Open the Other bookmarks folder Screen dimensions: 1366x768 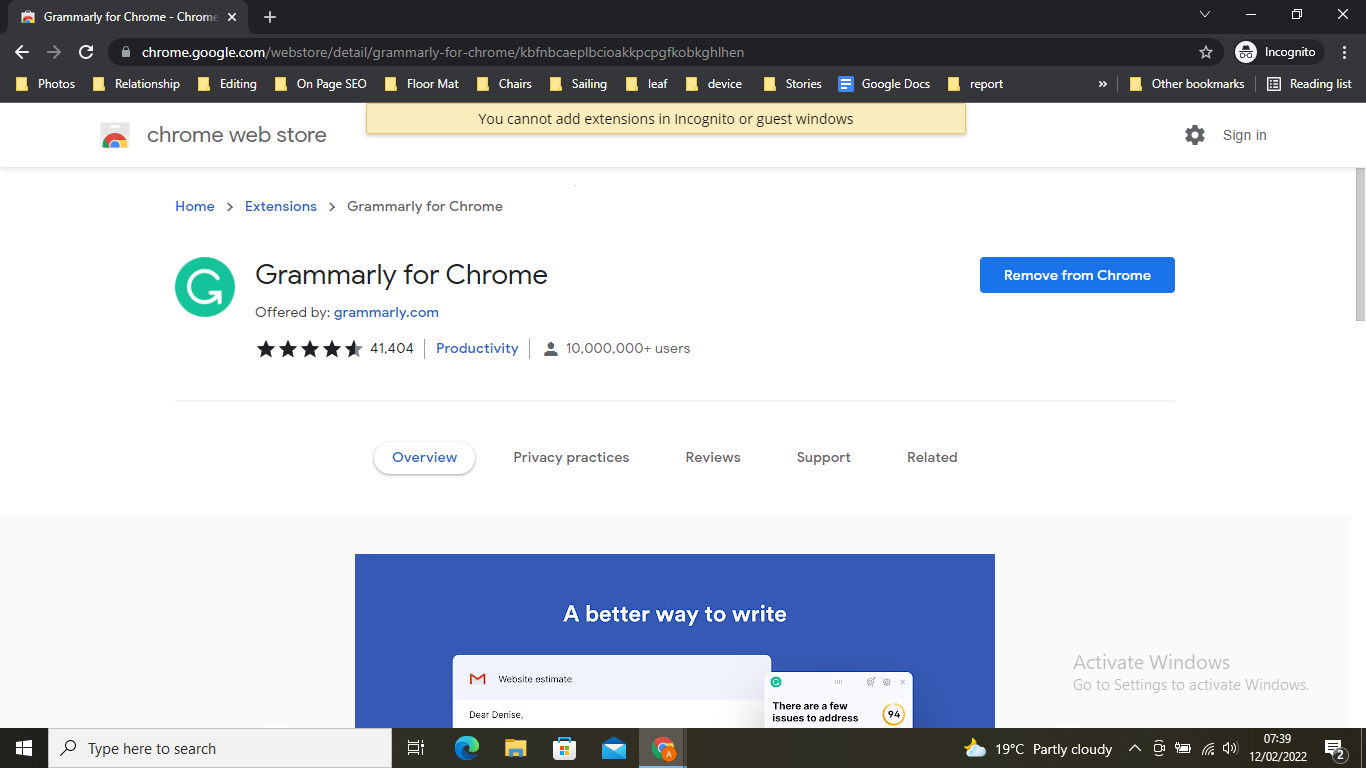1187,84
